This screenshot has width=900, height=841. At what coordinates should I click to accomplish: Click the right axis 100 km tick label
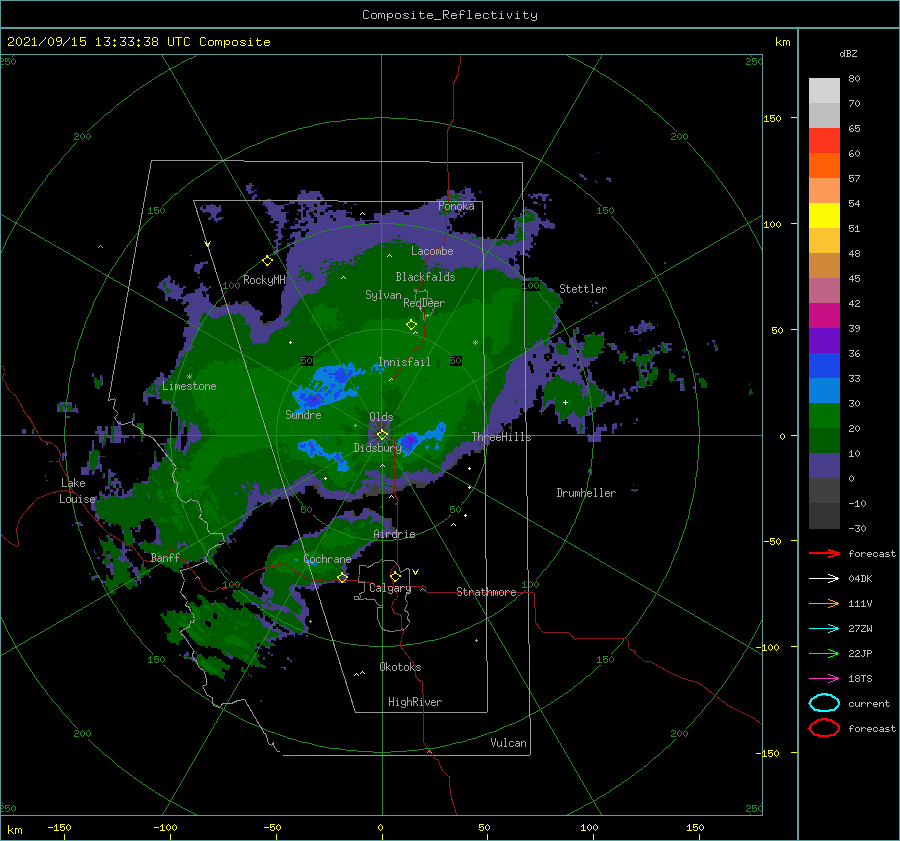pos(773,224)
